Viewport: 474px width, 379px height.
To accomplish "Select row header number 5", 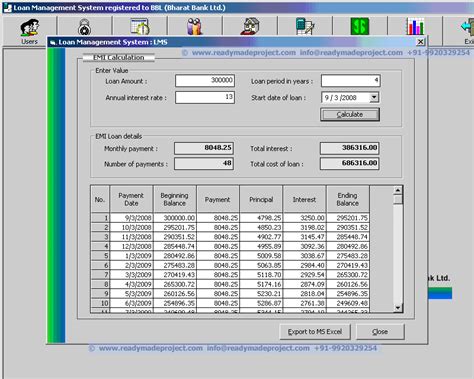I will (x=100, y=256).
